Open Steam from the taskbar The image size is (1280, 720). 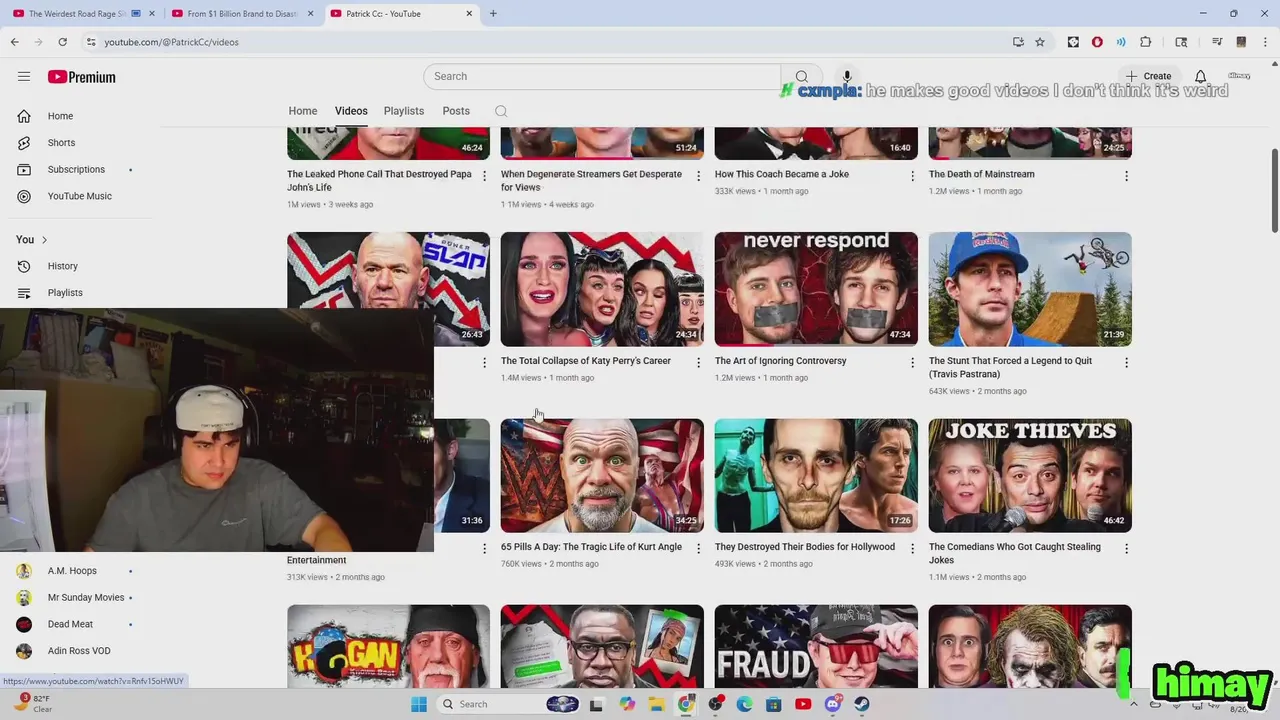(862, 704)
